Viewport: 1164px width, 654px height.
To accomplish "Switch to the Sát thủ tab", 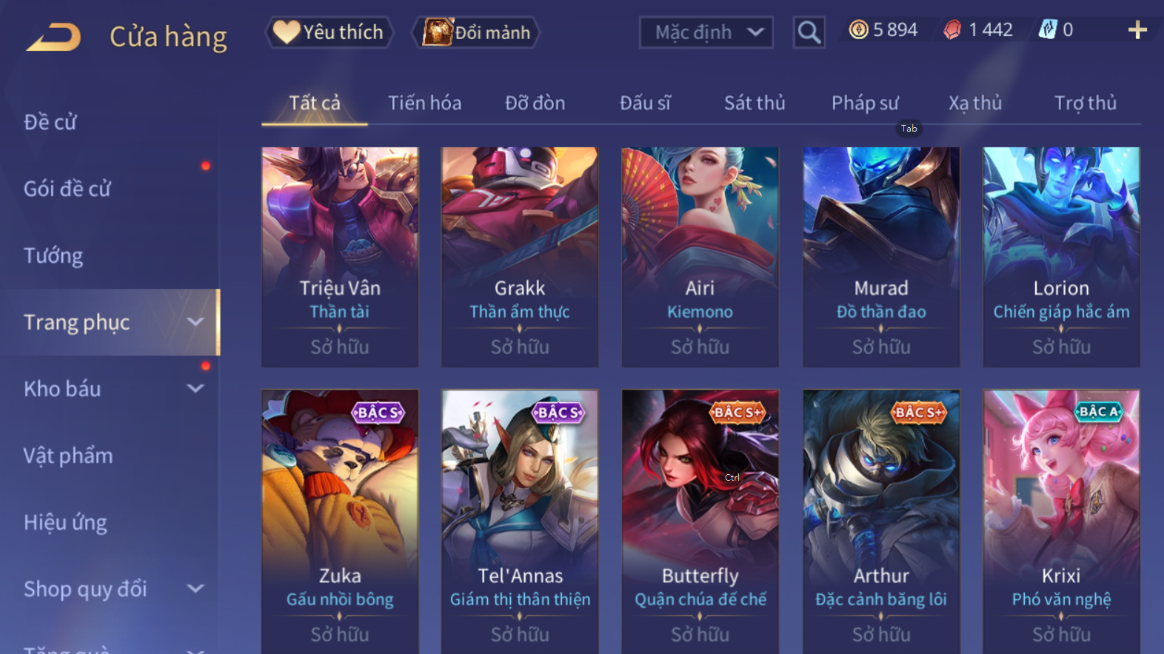I will pos(754,103).
